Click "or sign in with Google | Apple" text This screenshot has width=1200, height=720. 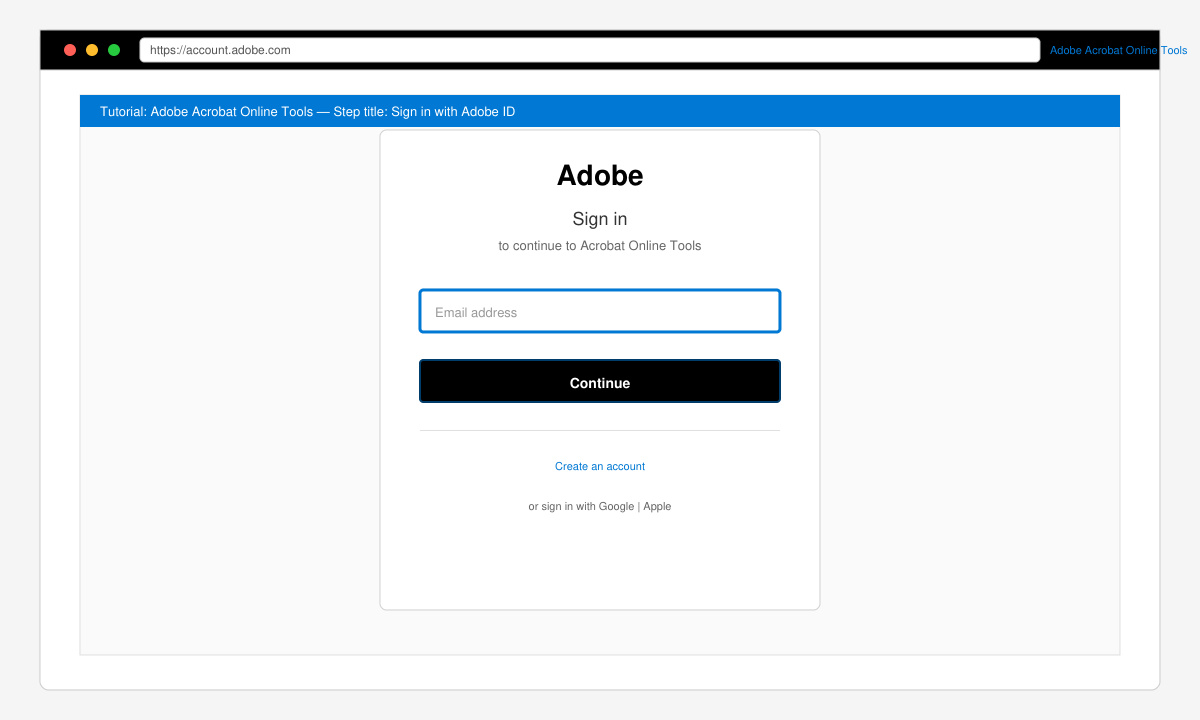(600, 506)
